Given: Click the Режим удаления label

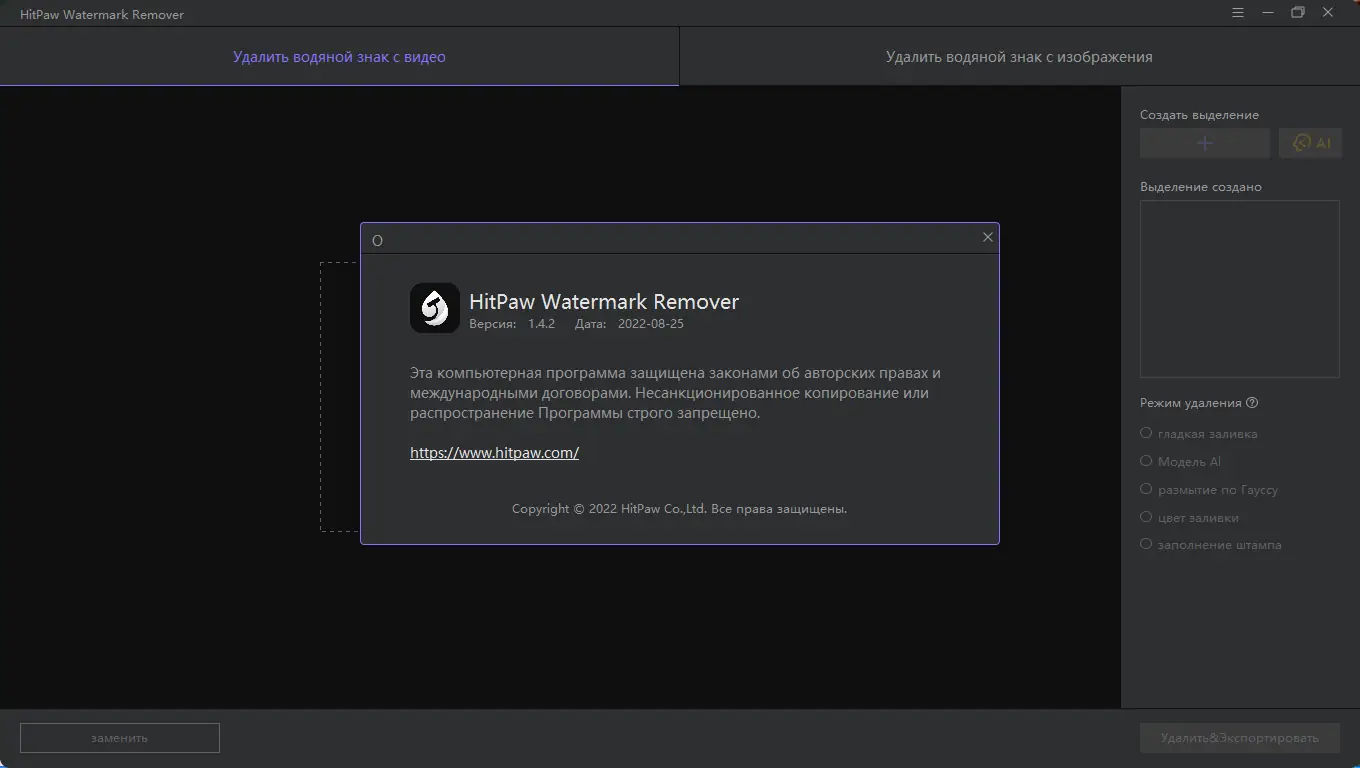Looking at the screenshot, I should (x=1191, y=403).
